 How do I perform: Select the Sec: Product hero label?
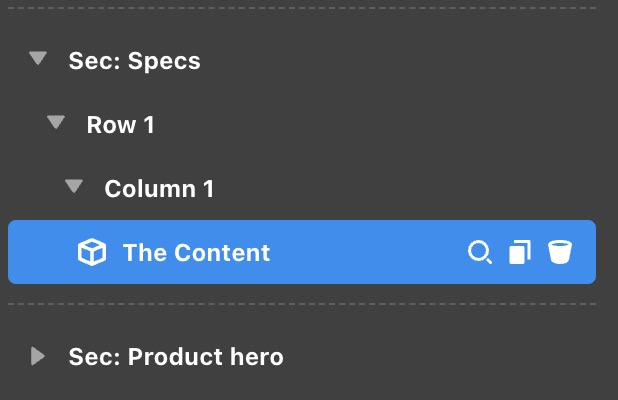(175, 357)
